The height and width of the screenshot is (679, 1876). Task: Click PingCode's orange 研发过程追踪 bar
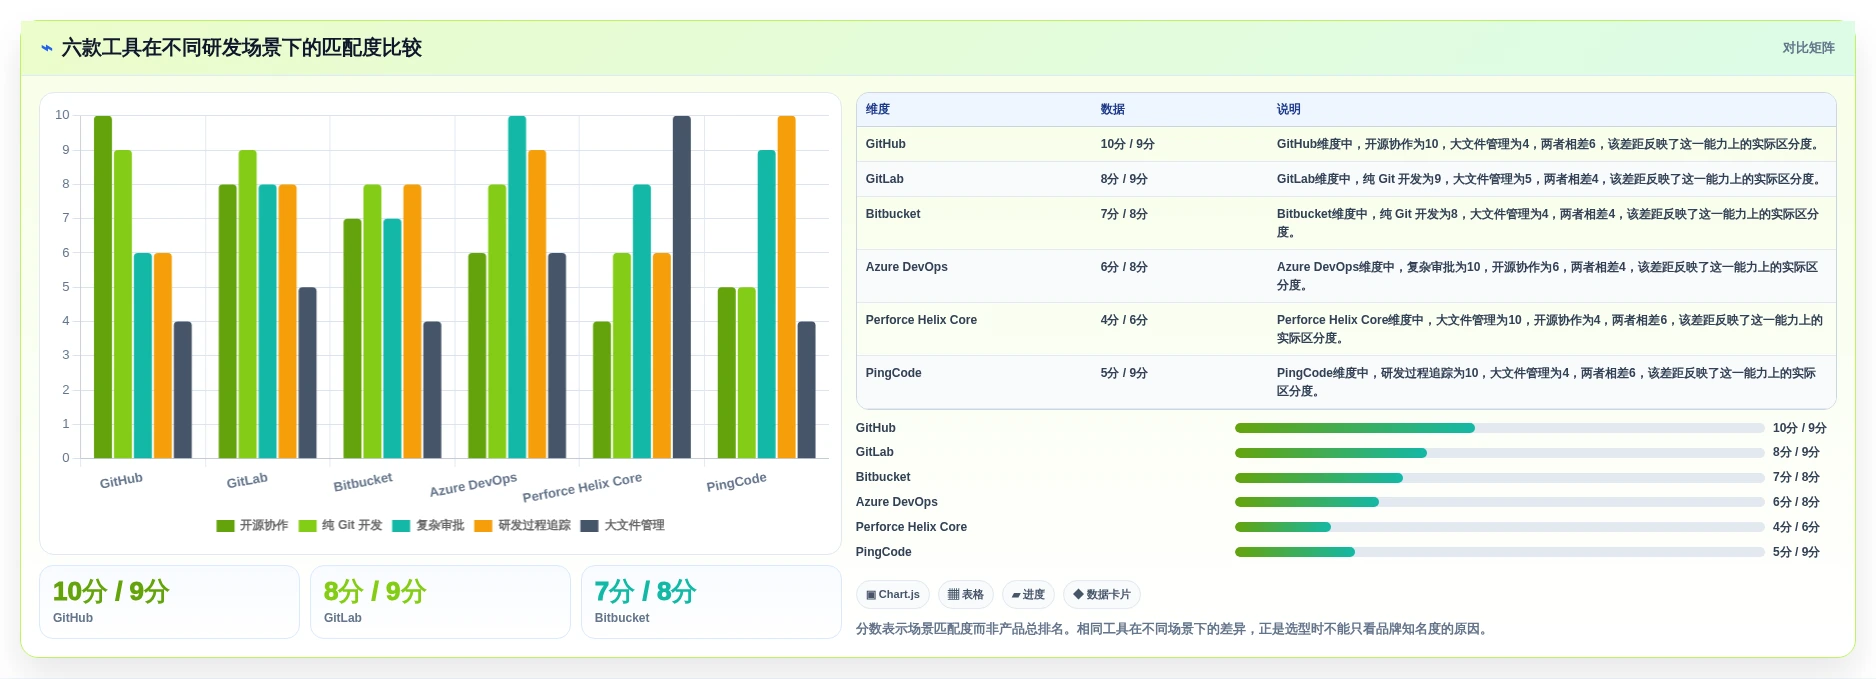click(787, 287)
